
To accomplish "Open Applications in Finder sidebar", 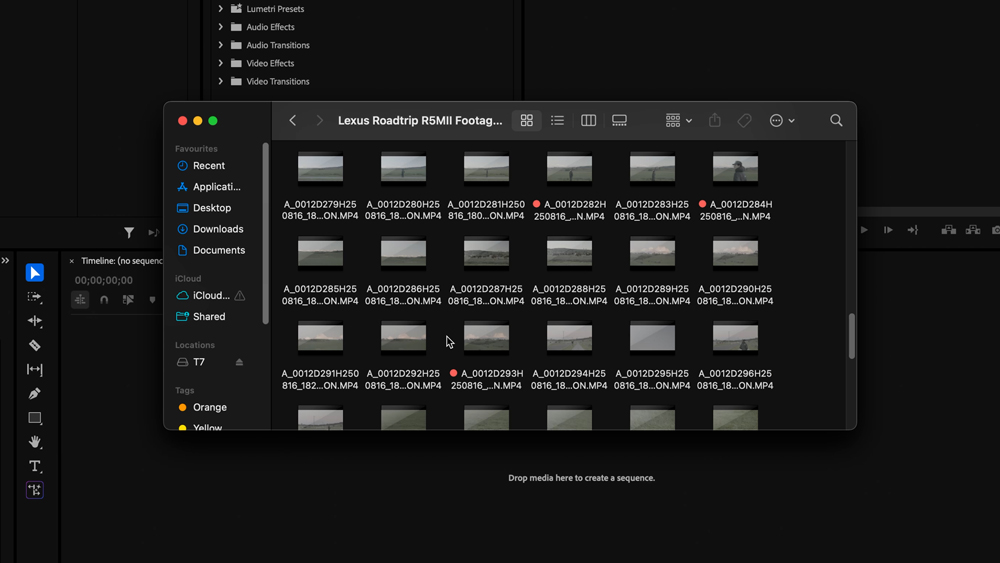I will [x=209, y=187].
